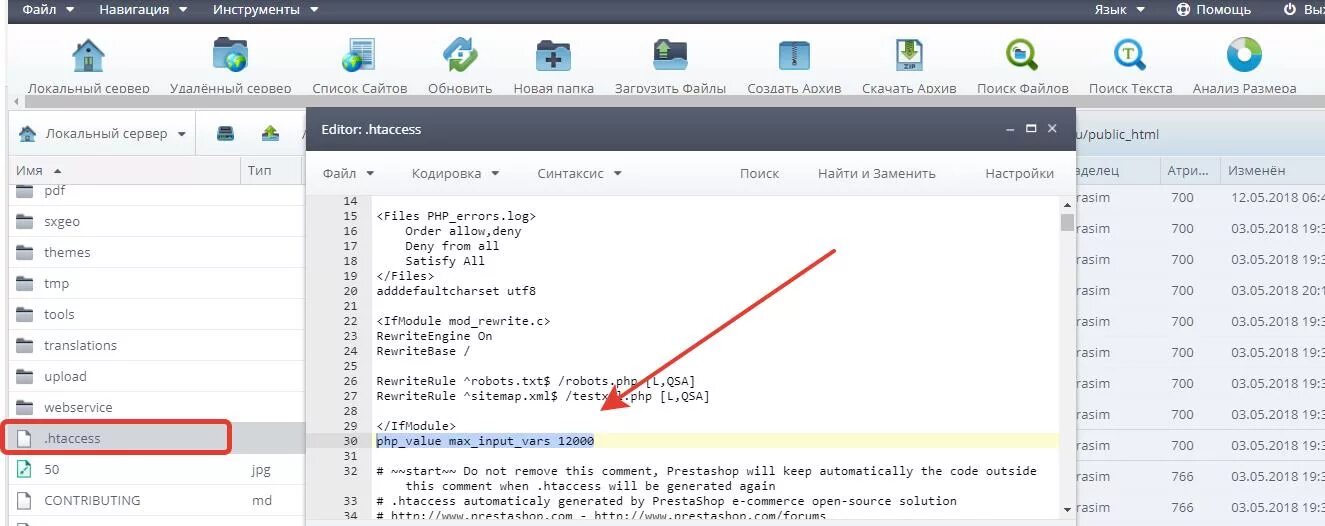Click the tools folder icon

(25, 314)
